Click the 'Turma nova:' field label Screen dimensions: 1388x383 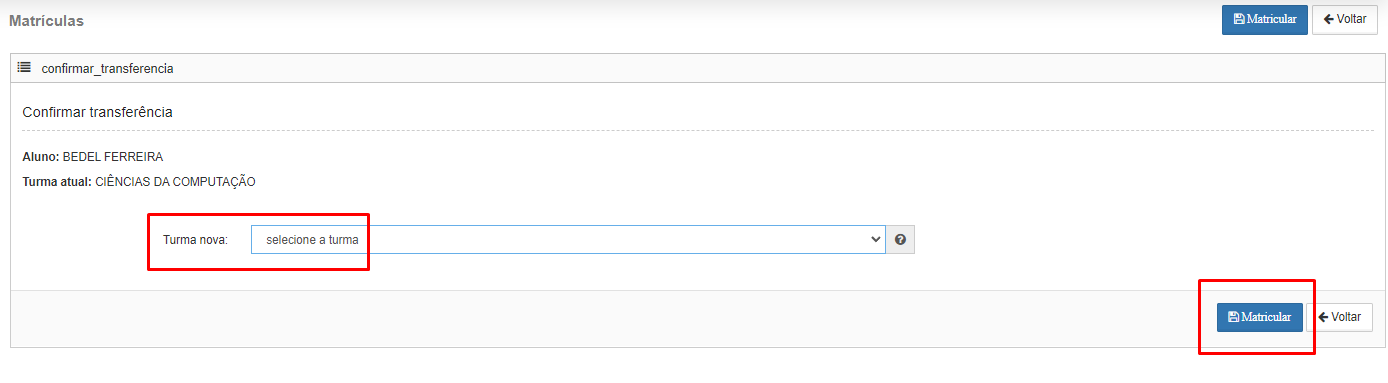point(195,240)
